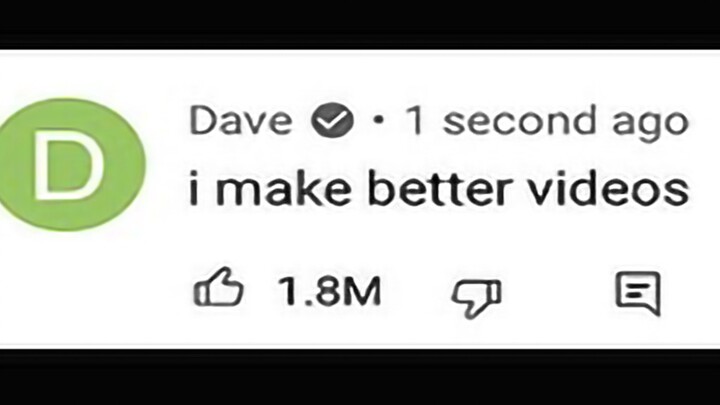Select the comment text 'i make better videos'

(x=439, y=189)
